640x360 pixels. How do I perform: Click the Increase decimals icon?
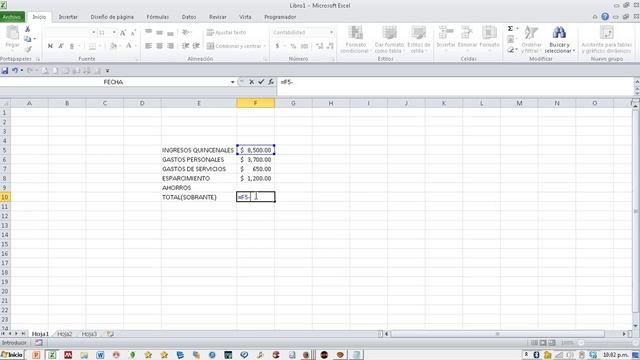319,46
